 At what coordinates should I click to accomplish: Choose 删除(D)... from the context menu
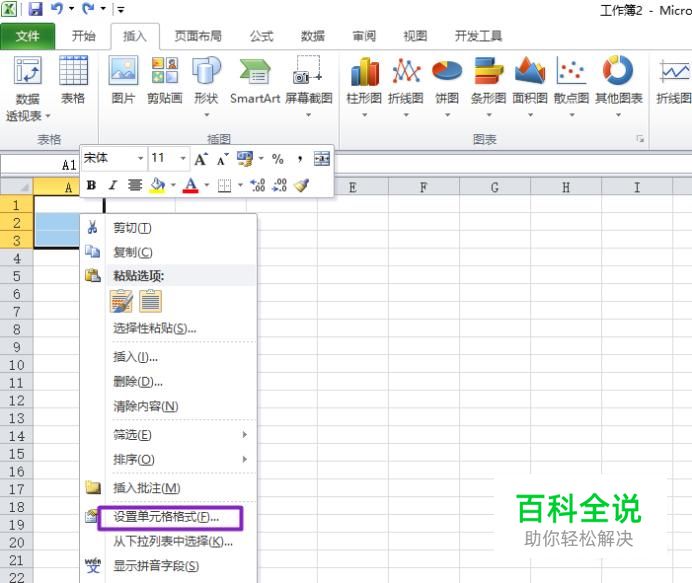(x=168, y=381)
